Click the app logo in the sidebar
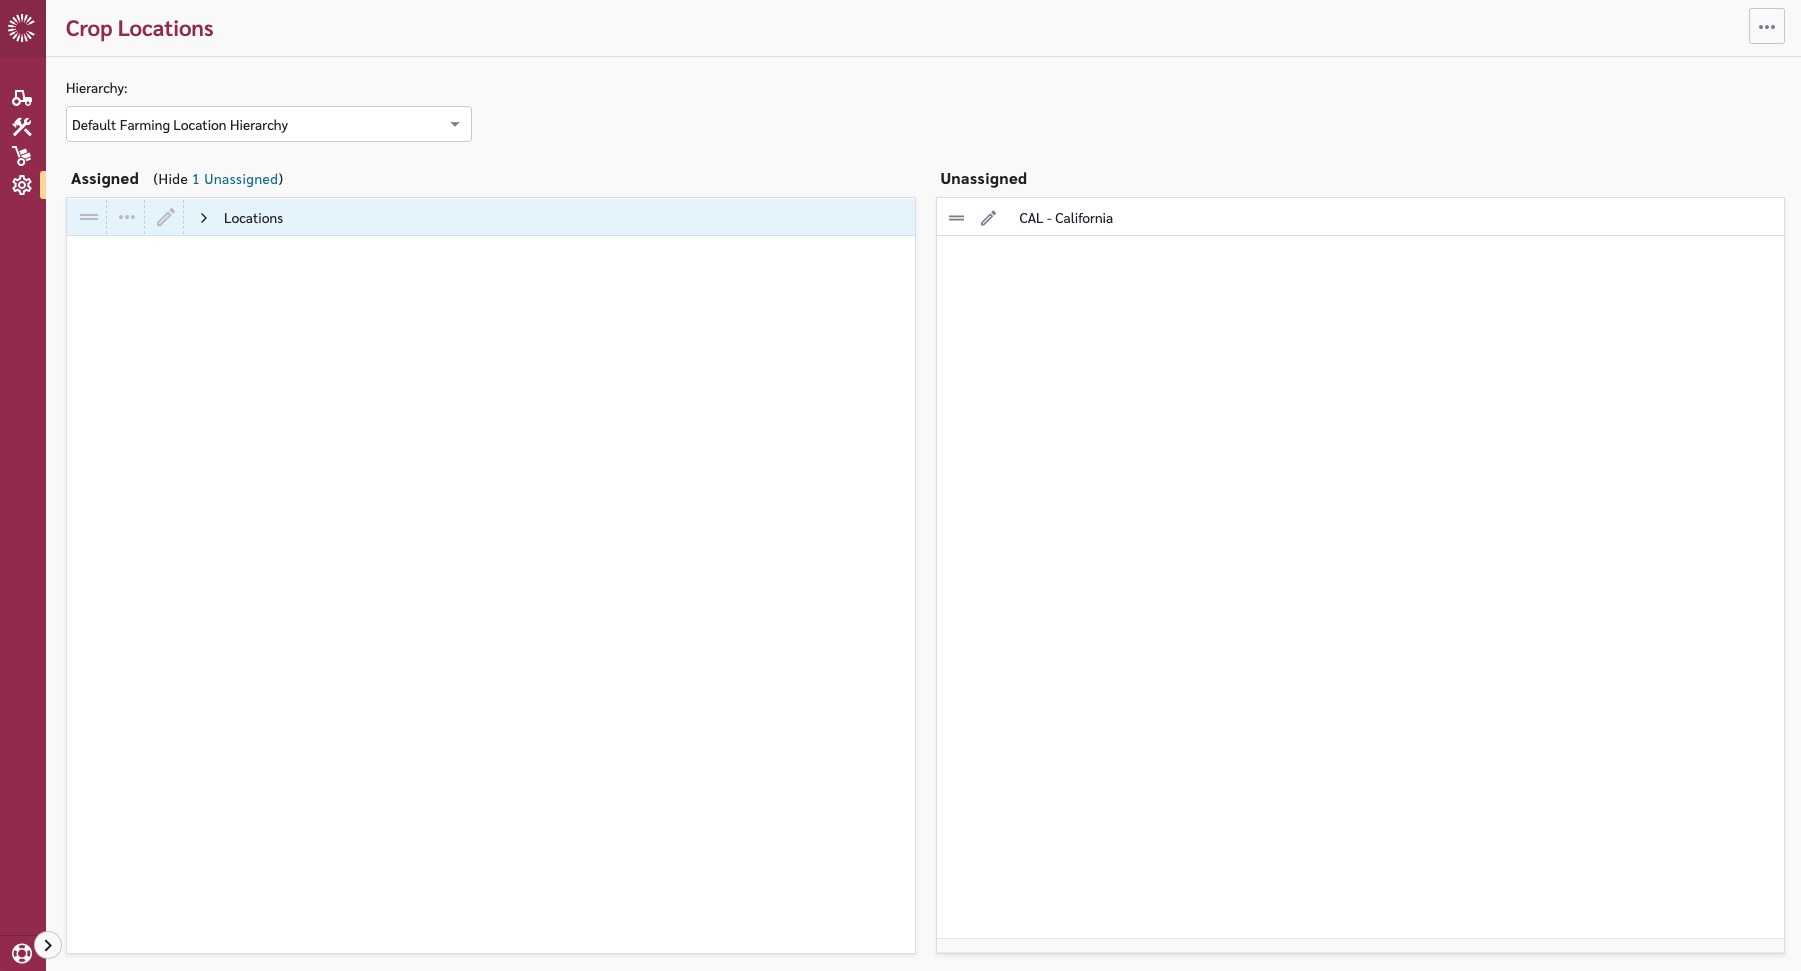 [x=21, y=28]
